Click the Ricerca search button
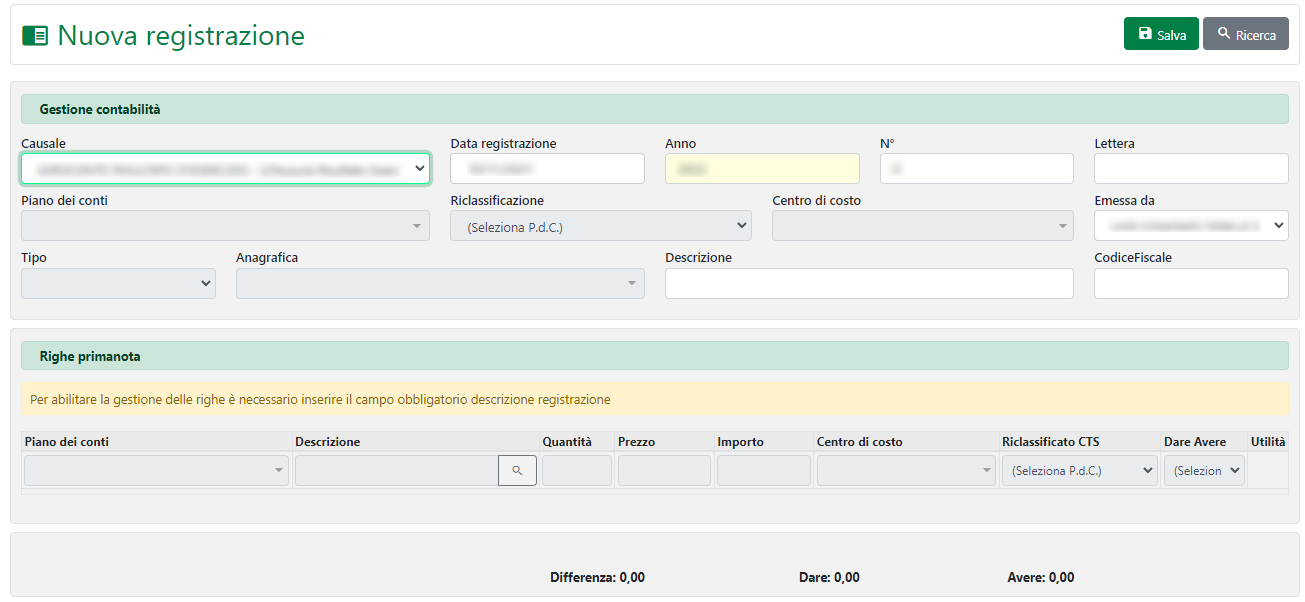 tap(1245, 34)
